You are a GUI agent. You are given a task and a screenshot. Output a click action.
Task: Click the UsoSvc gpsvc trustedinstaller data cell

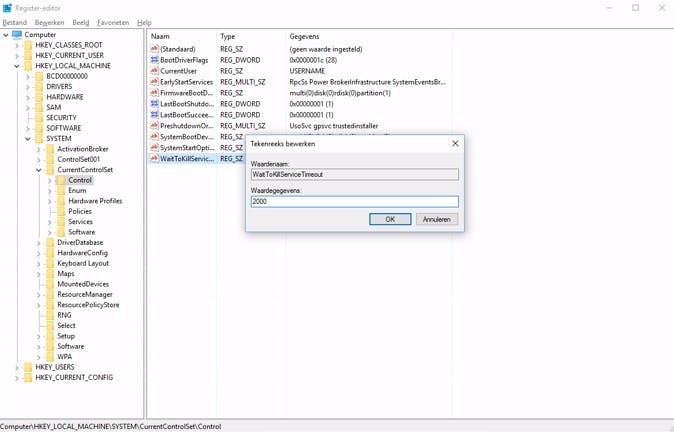click(334, 126)
